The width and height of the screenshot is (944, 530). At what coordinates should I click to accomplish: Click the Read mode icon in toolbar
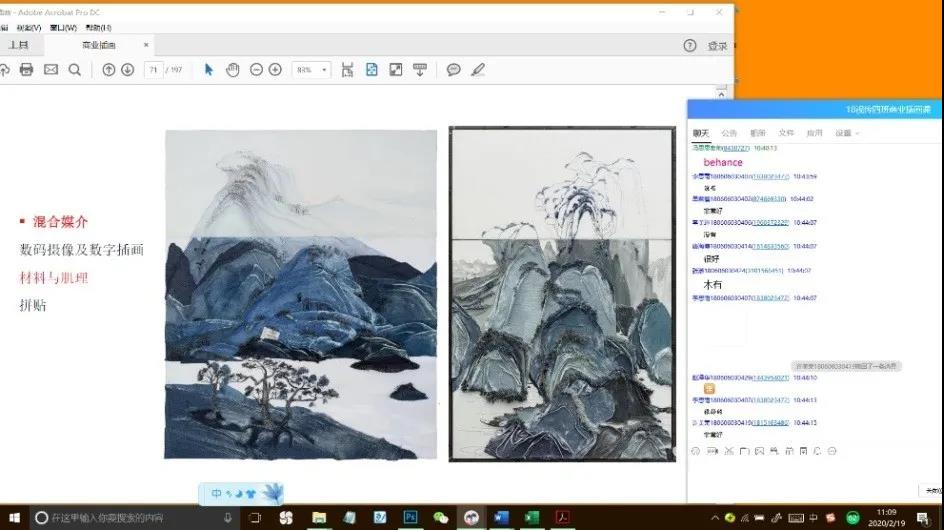[x=420, y=70]
